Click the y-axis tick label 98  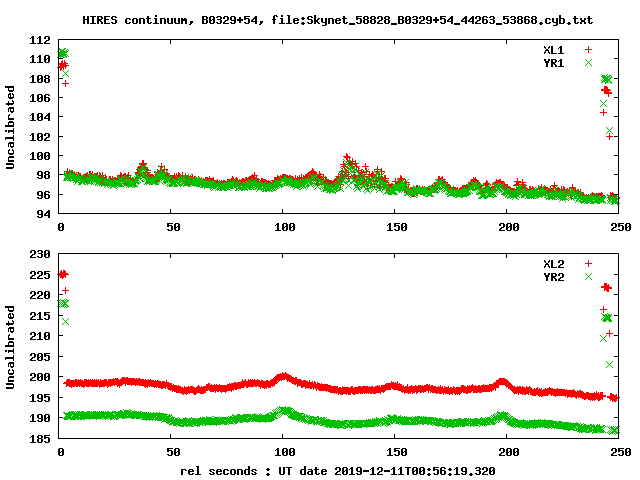44,175
